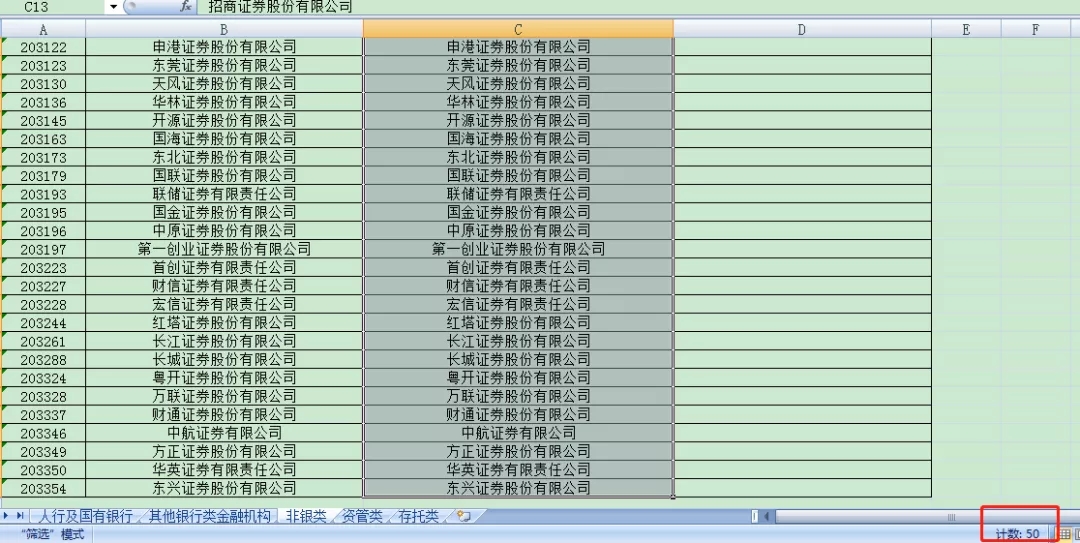Click cell 203346 in column A
The image size is (1080, 543).
click(x=43, y=433)
